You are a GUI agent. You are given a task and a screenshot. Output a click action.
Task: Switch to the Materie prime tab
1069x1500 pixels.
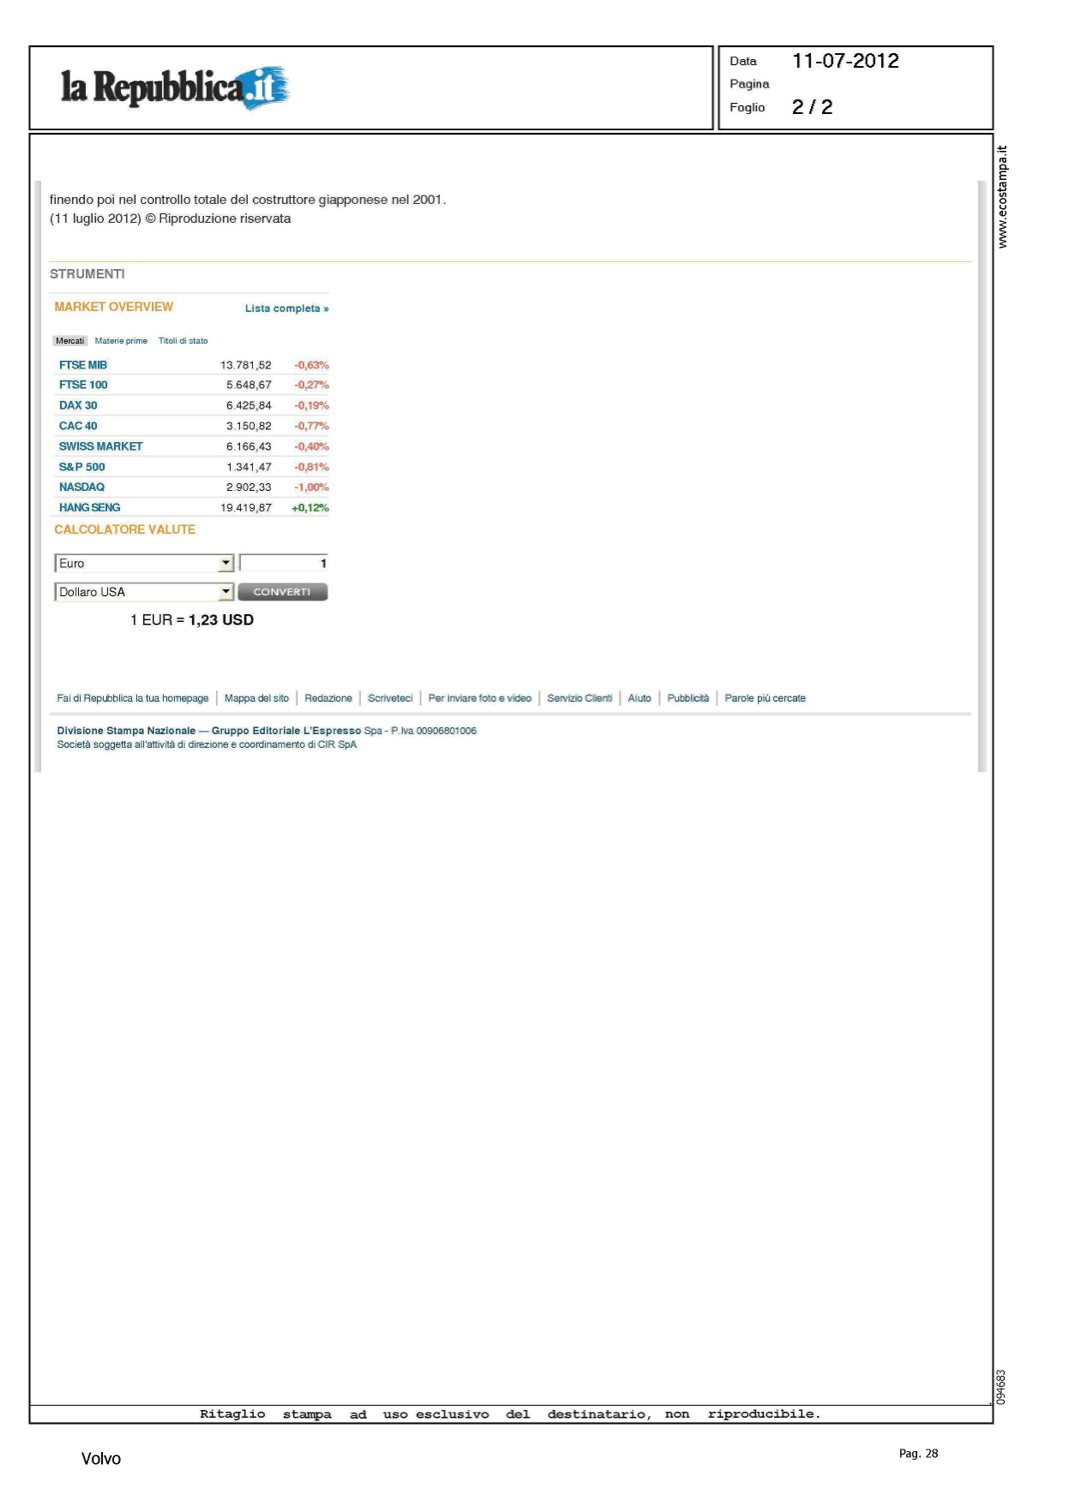click(121, 341)
